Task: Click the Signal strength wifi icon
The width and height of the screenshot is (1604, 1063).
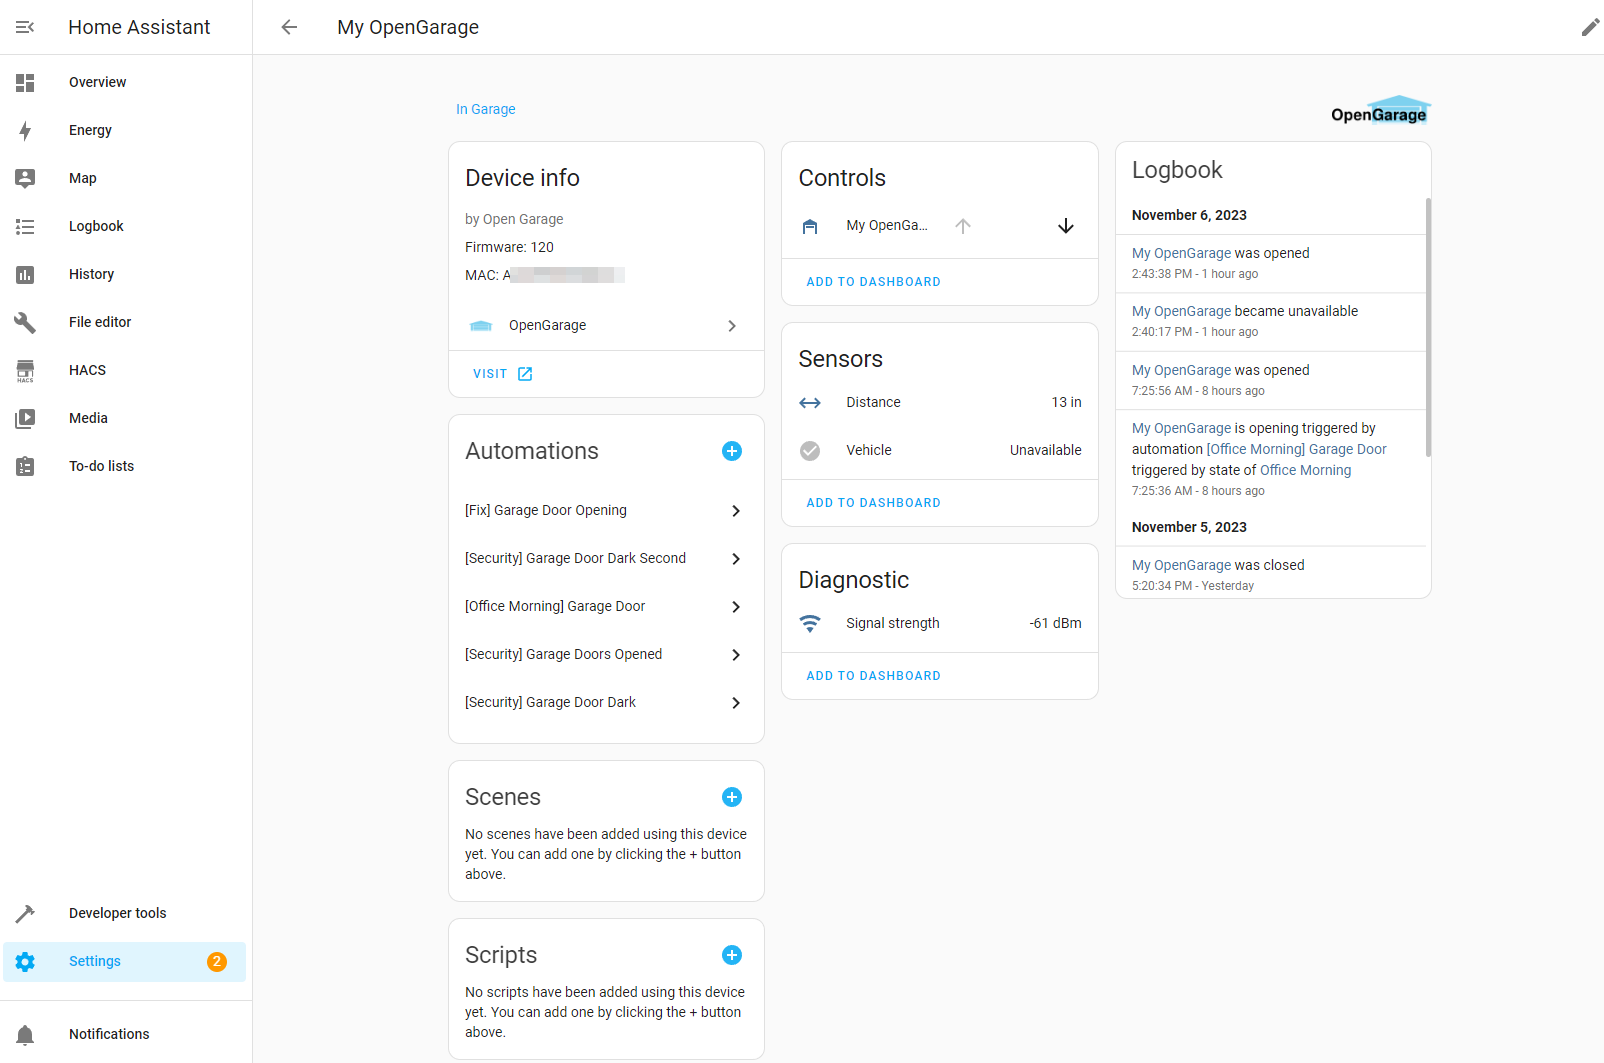Action: pyautogui.click(x=810, y=623)
